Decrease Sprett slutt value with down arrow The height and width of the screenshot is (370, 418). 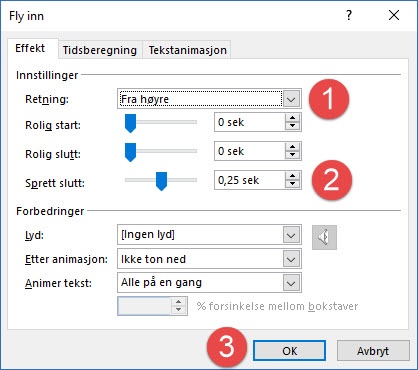pos(293,184)
